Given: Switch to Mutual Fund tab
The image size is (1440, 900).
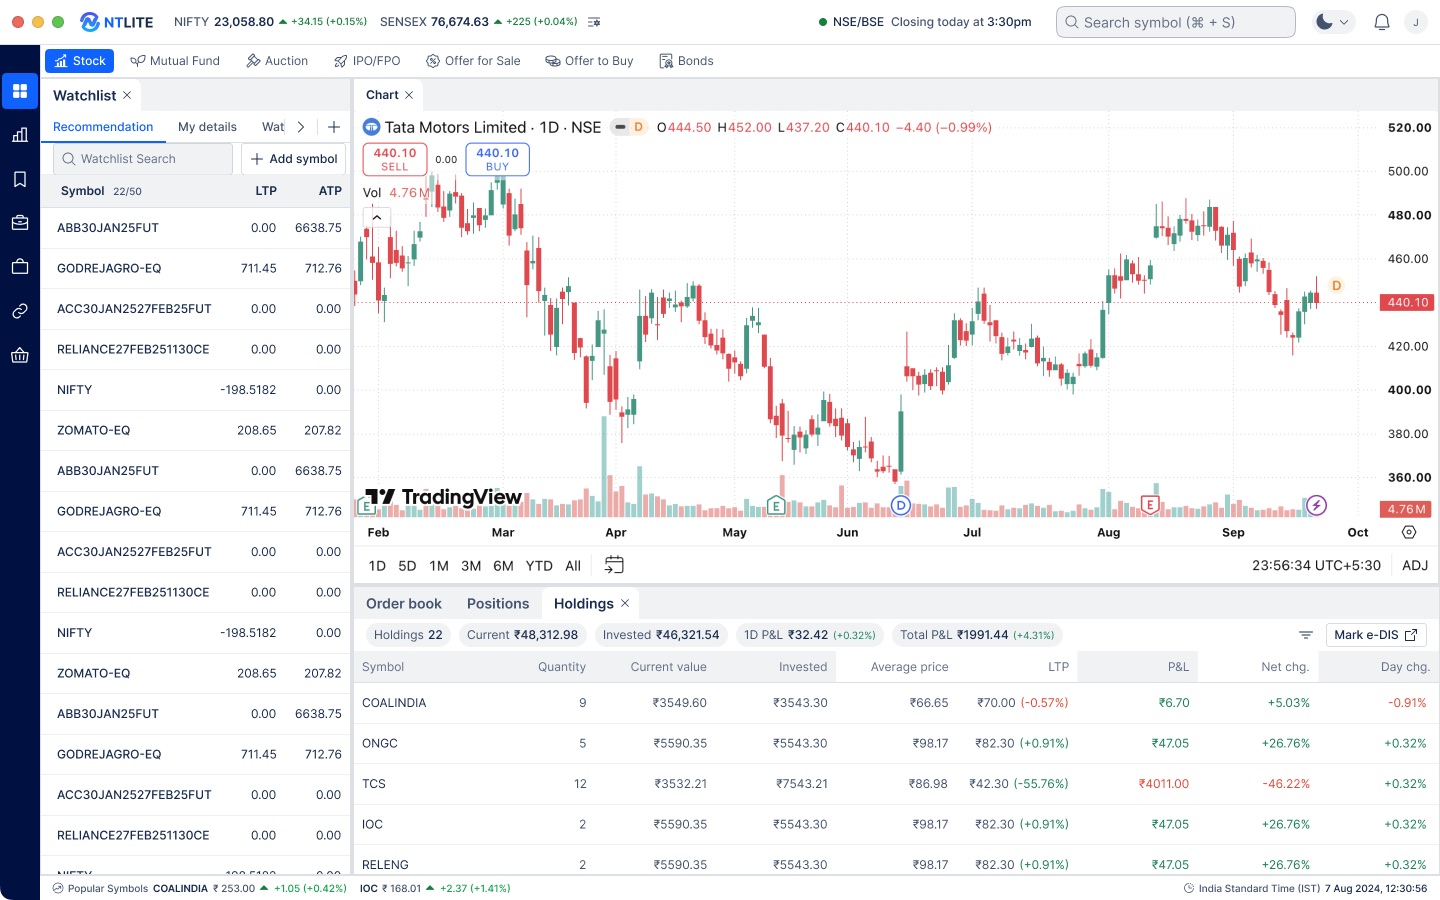Looking at the screenshot, I should (175, 61).
